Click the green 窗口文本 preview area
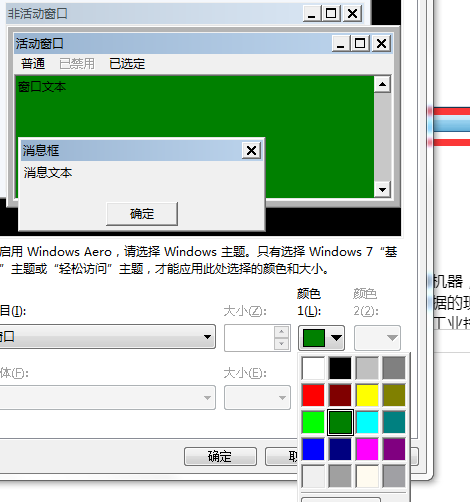Image resolution: width=470 pixels, height=502 pixels. click(x=195, y=107)
